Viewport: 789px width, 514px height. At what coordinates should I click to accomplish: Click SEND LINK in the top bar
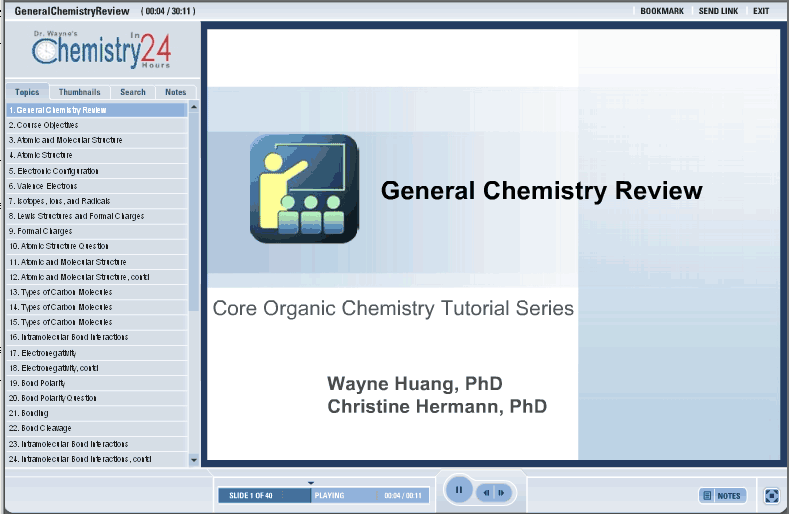point(718,11)
